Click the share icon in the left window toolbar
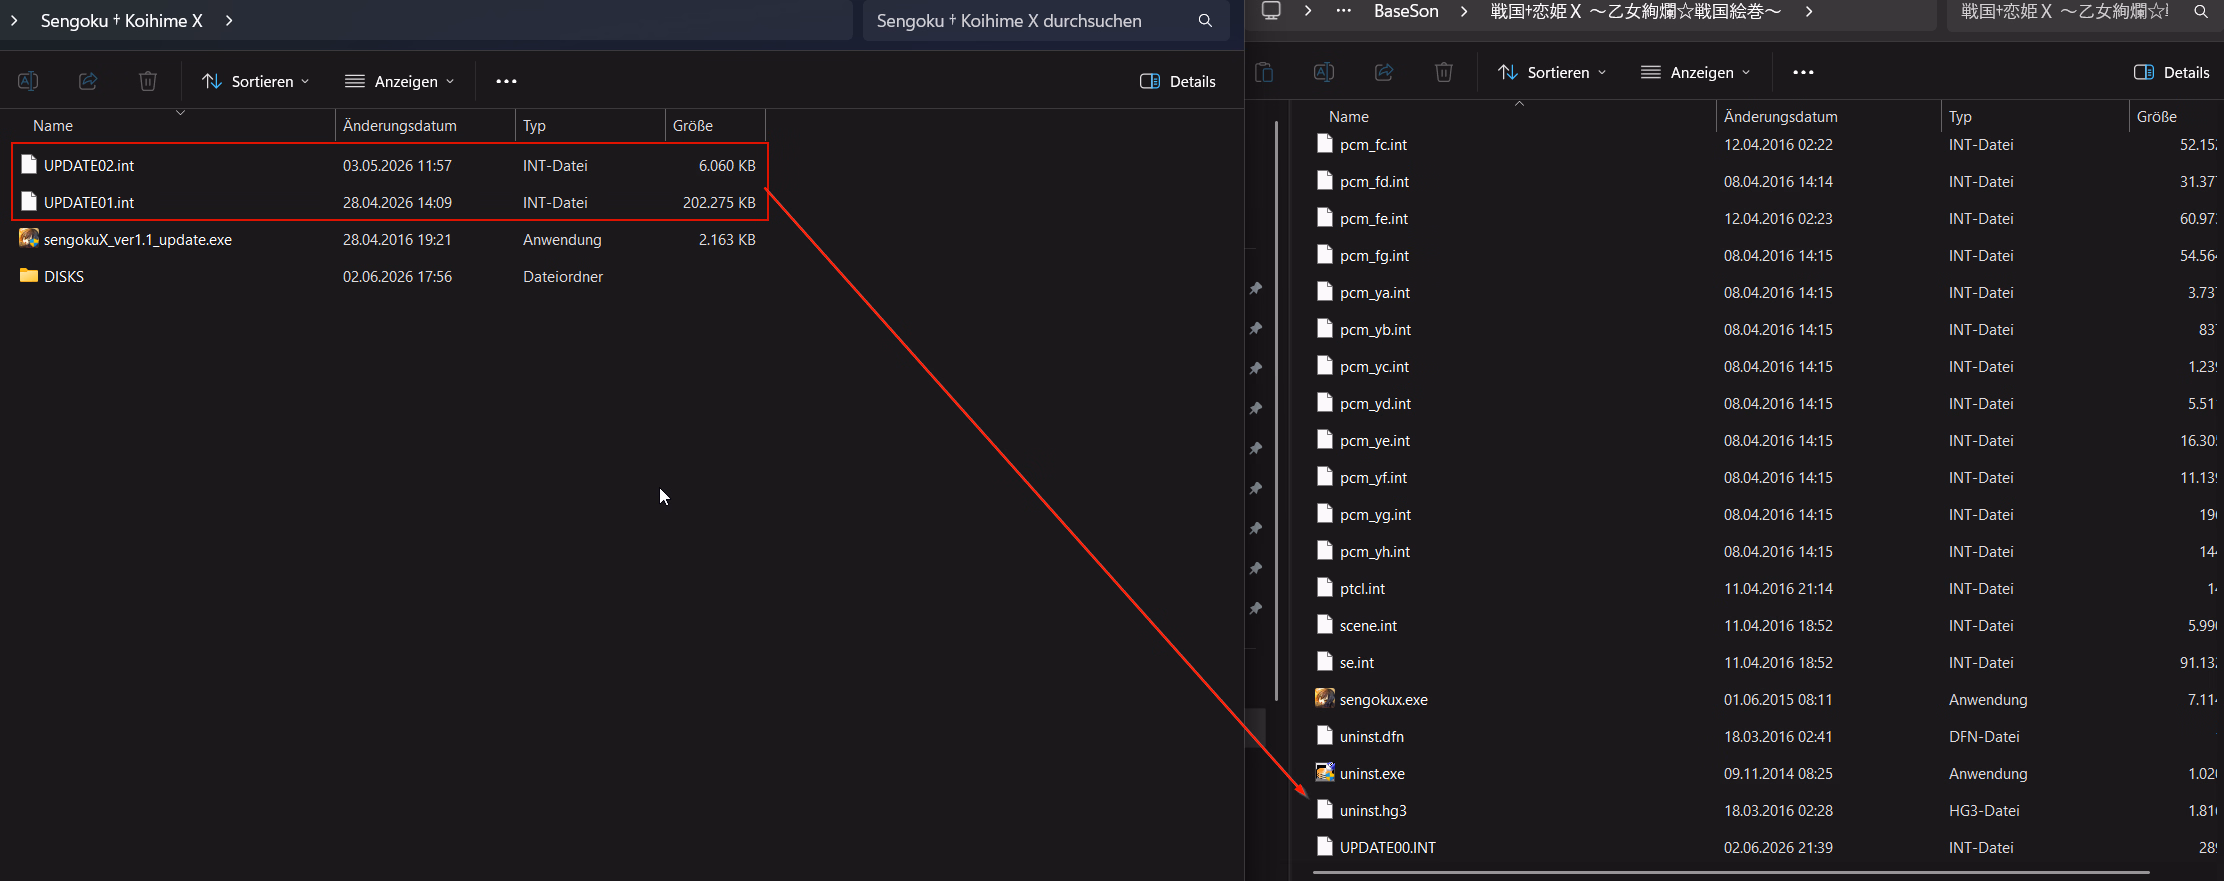2224x881 pixels. (88, 81)
